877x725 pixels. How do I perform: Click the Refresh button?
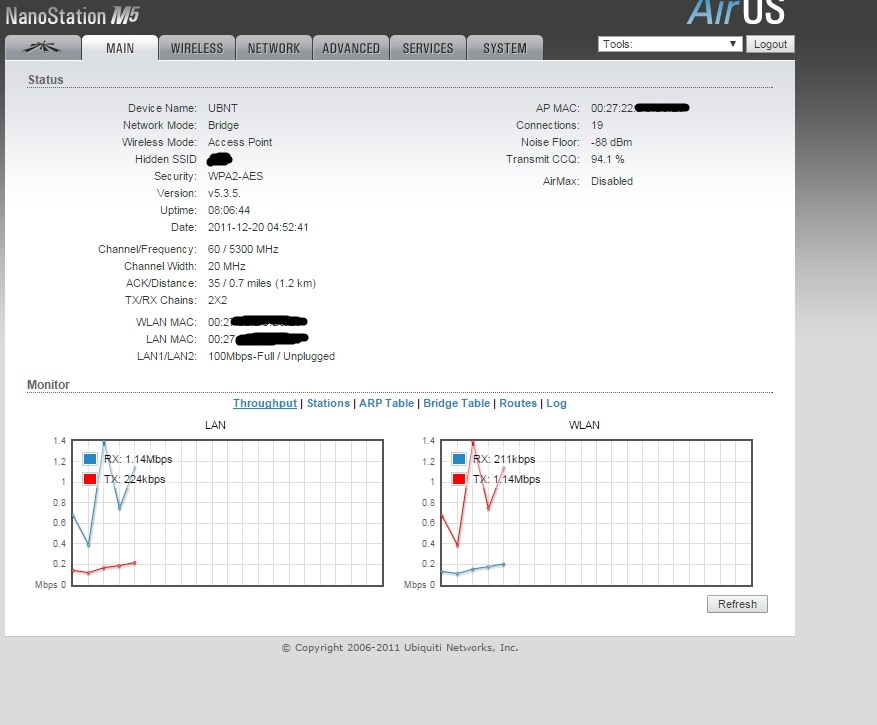(737, 604)
